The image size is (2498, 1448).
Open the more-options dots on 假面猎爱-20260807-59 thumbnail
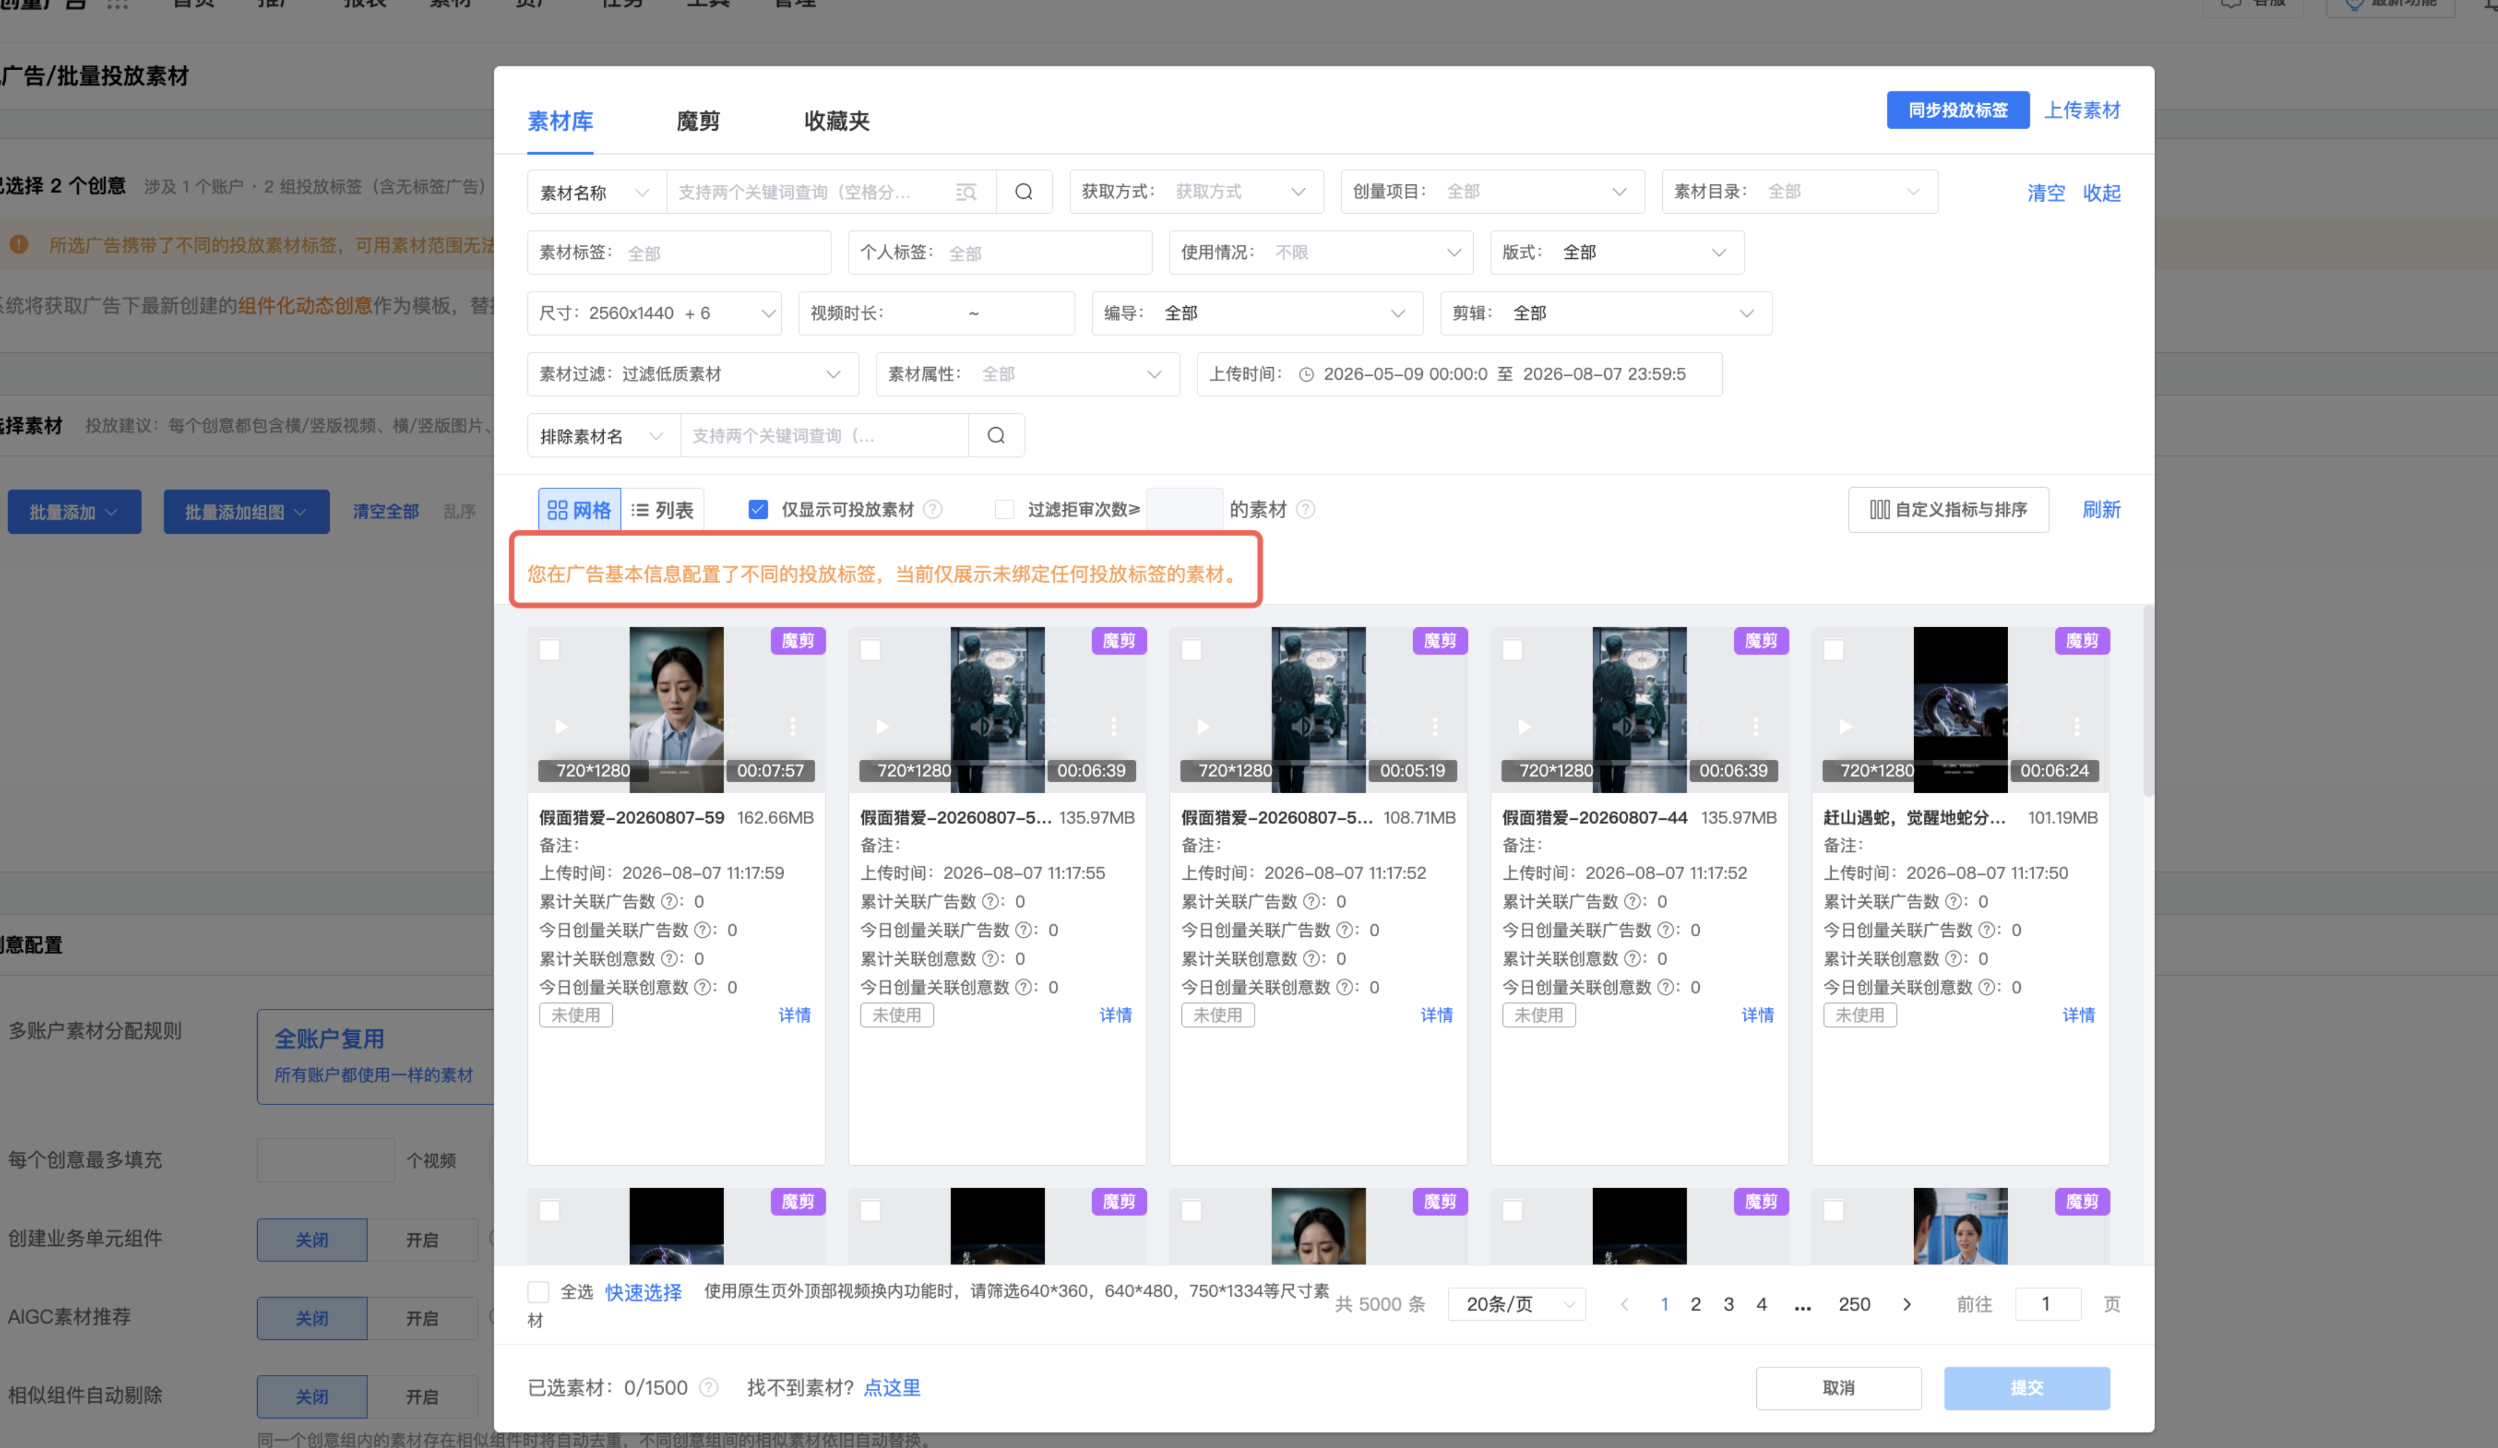coord(793,726)
